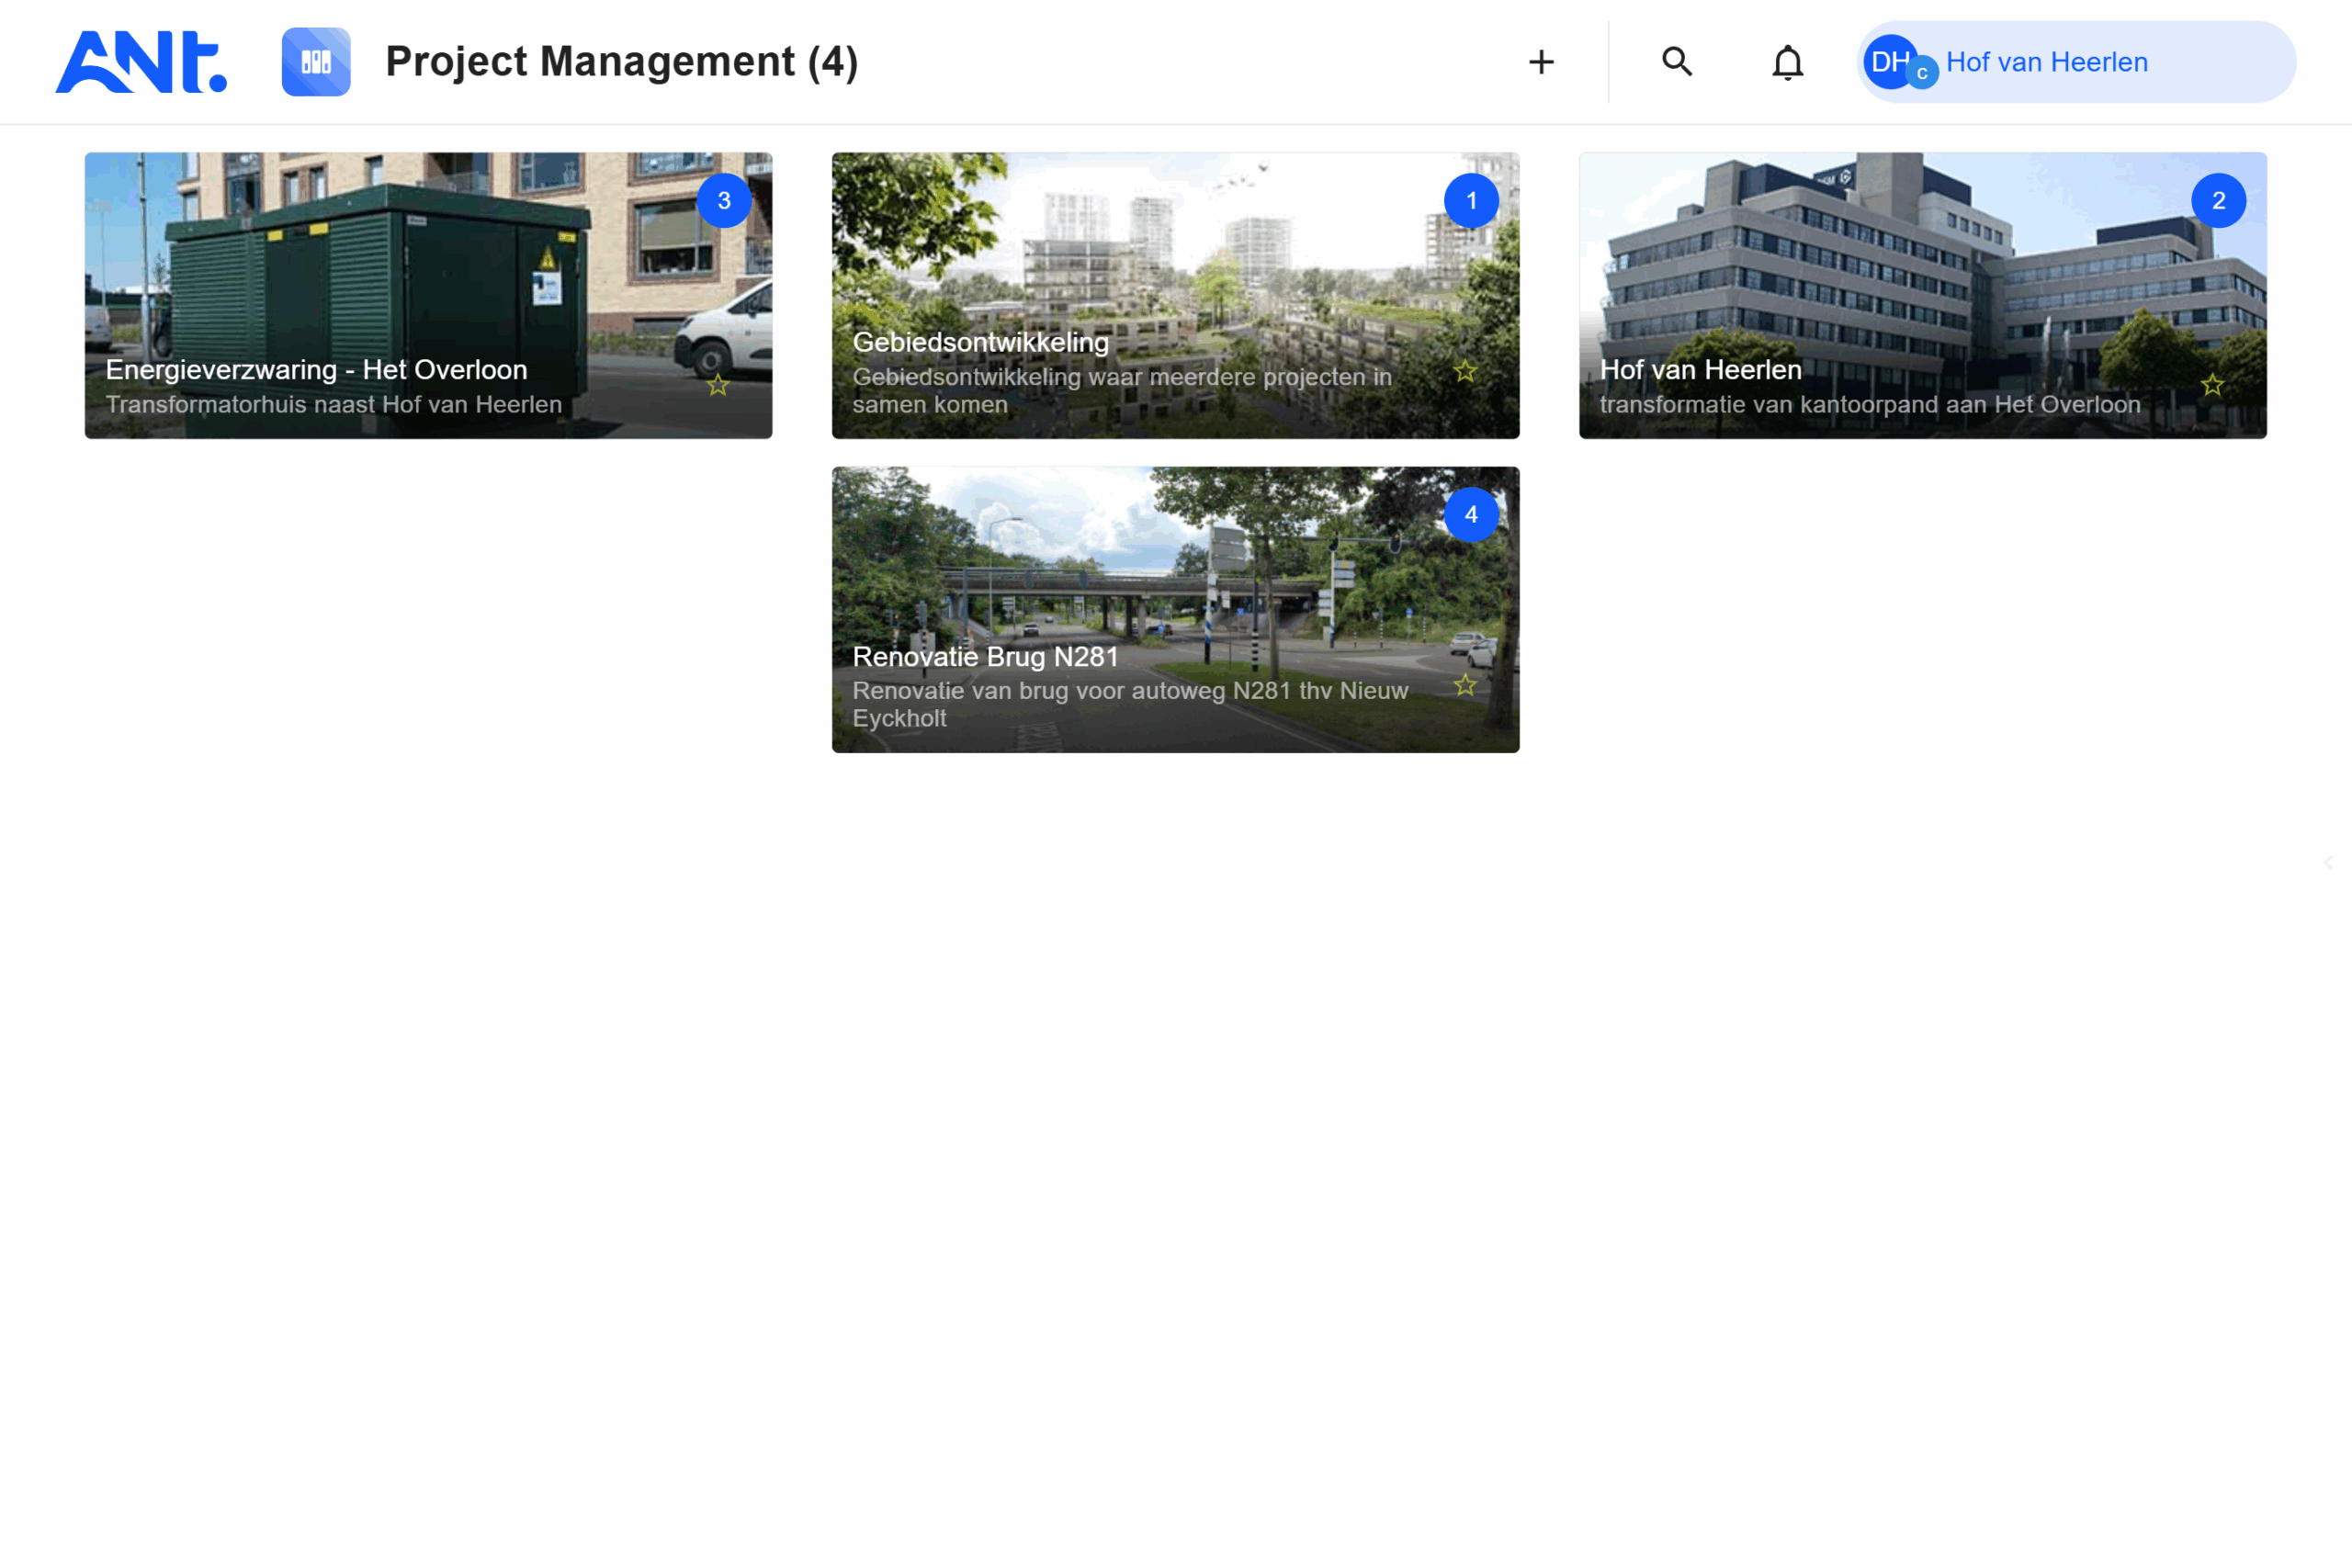This screenshot has width=2352, height=1568.
Task: Open Hof van Heerlen account menu
Action: click(x=2076, y=62)
